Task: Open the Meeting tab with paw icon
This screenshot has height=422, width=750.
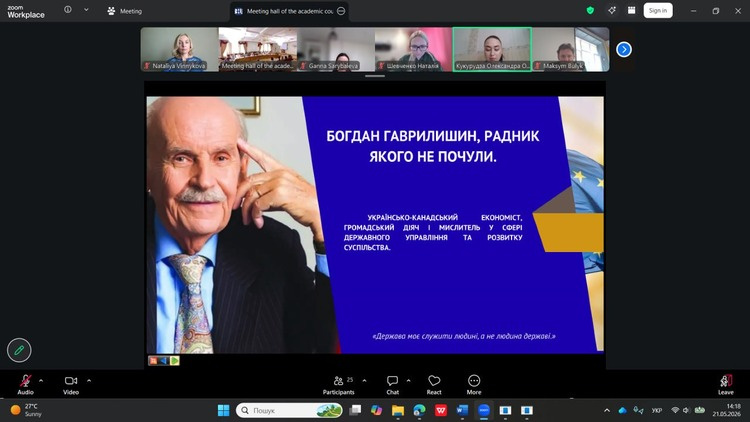Action: 124,11
